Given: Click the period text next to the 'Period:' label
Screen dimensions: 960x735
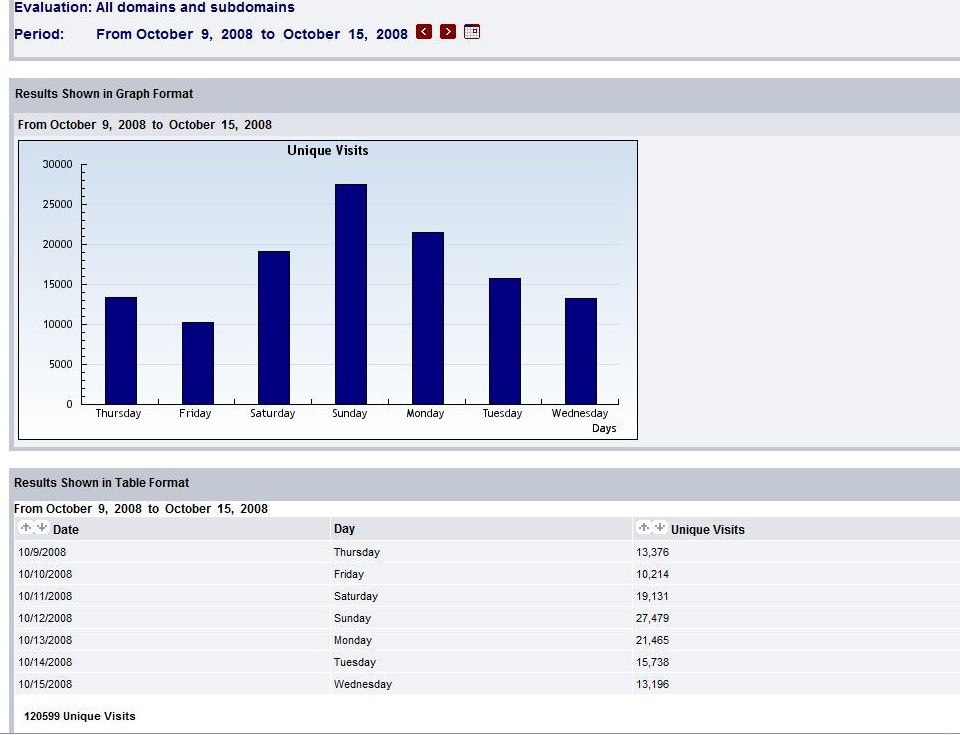Looking at the screenshot, I should coord(252,34).
